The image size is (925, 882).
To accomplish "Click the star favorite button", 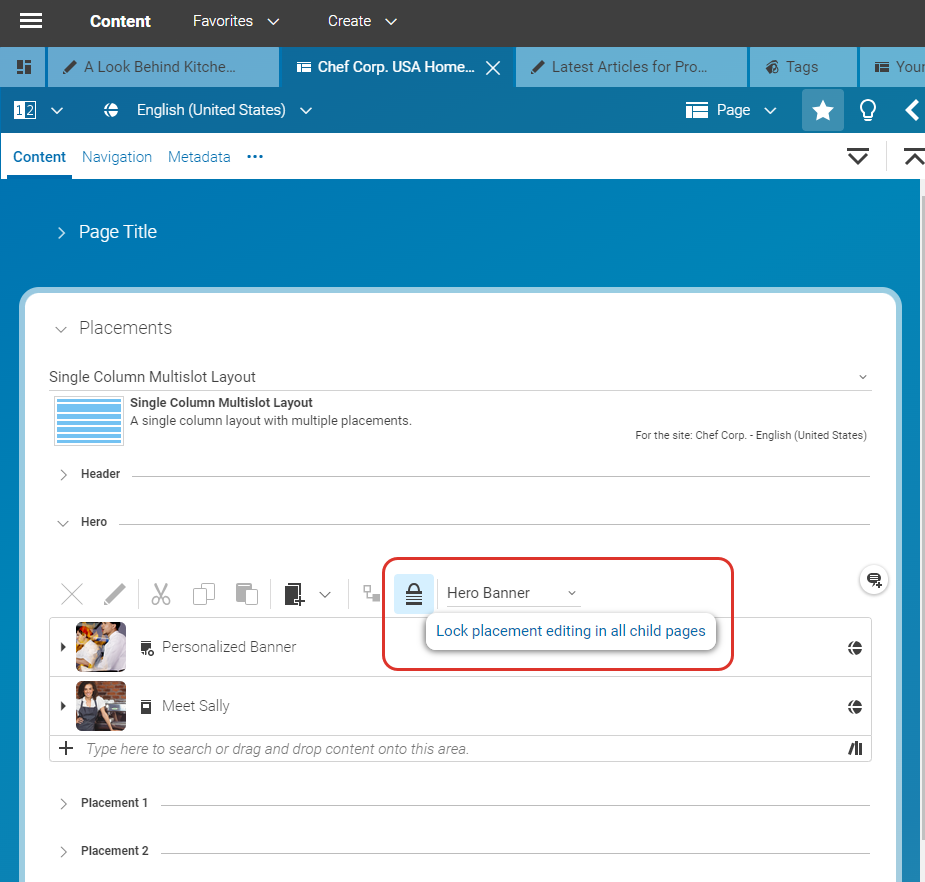I will (x=822, y=110).
